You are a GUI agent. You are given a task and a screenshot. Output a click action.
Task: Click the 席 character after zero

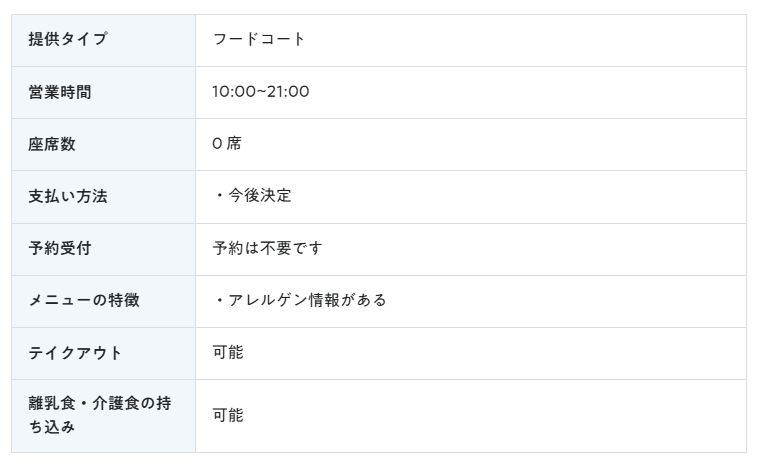tap(234, 143)
